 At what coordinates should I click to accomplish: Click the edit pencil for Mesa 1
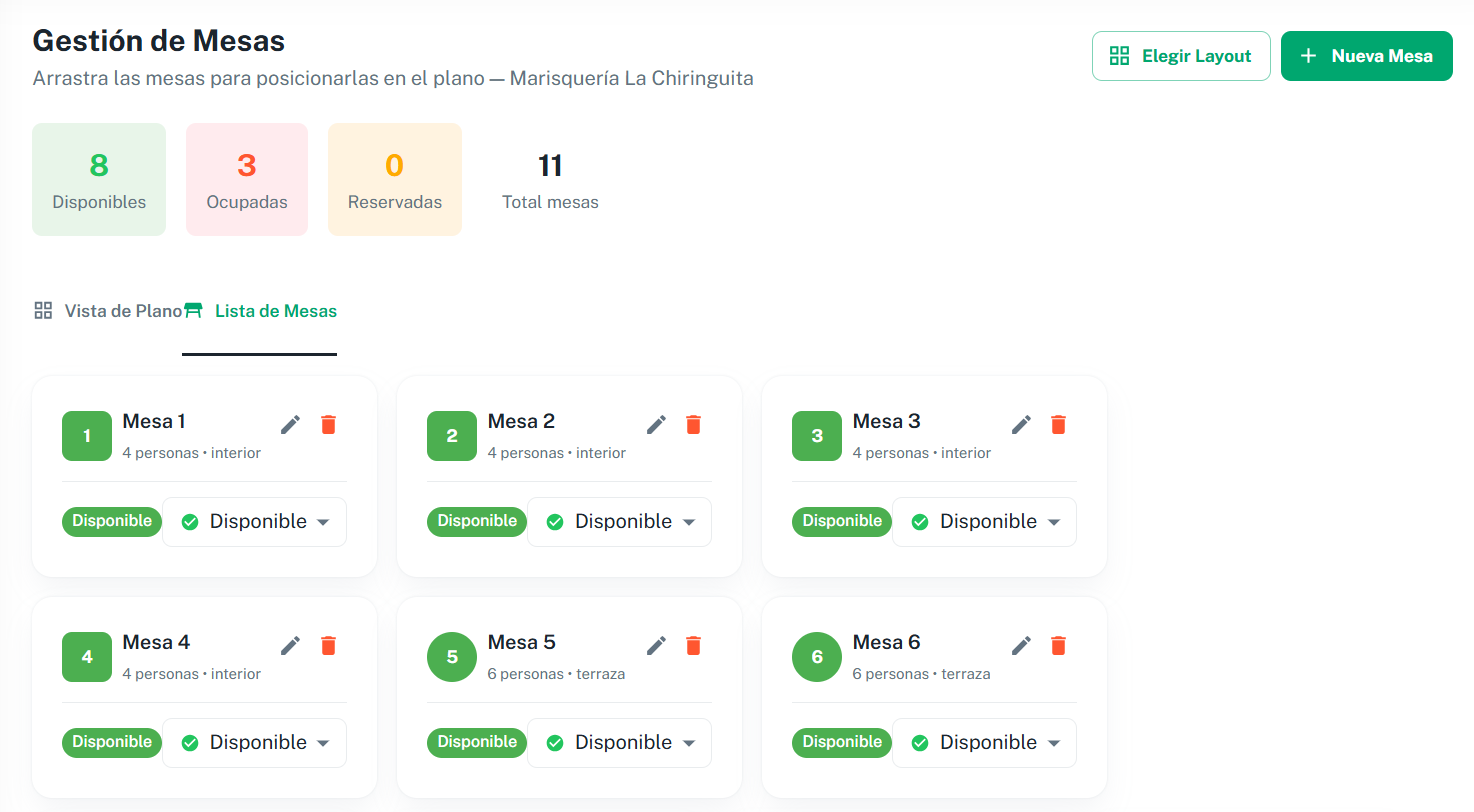pos(290,425)
